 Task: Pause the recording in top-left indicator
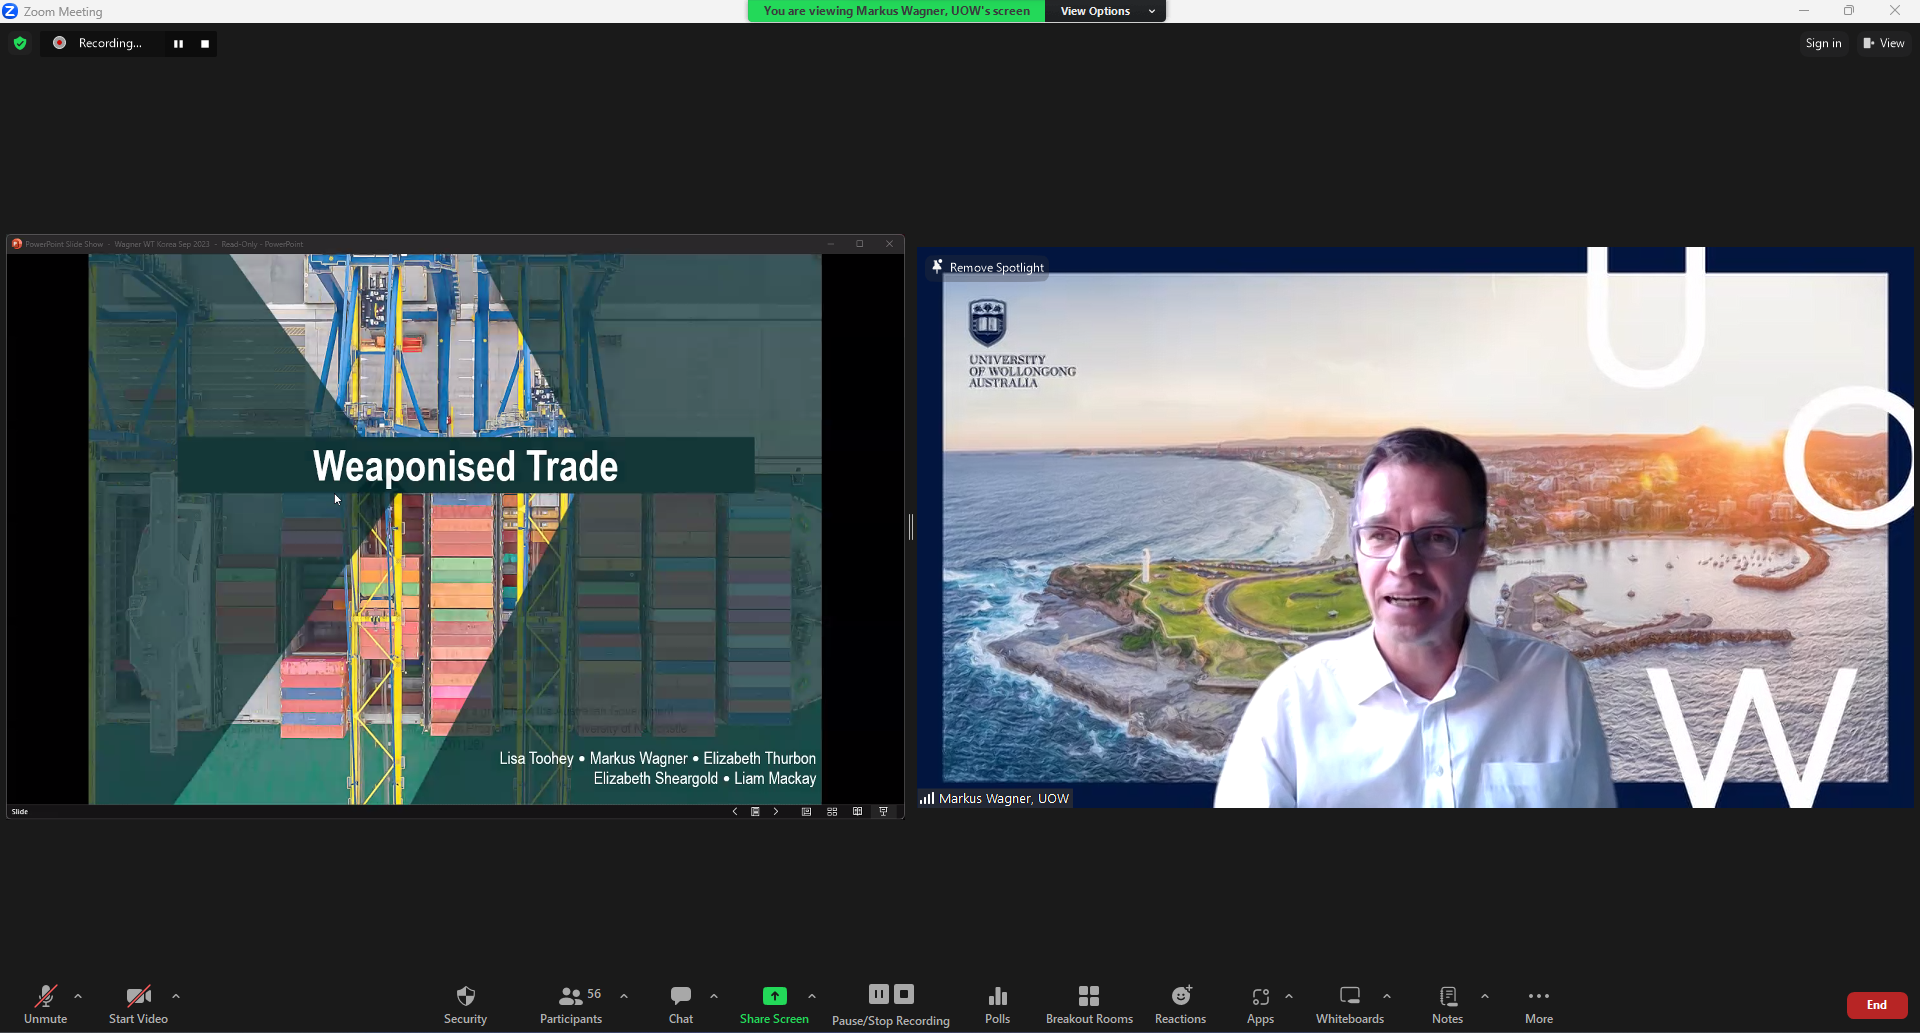[178, 44]
